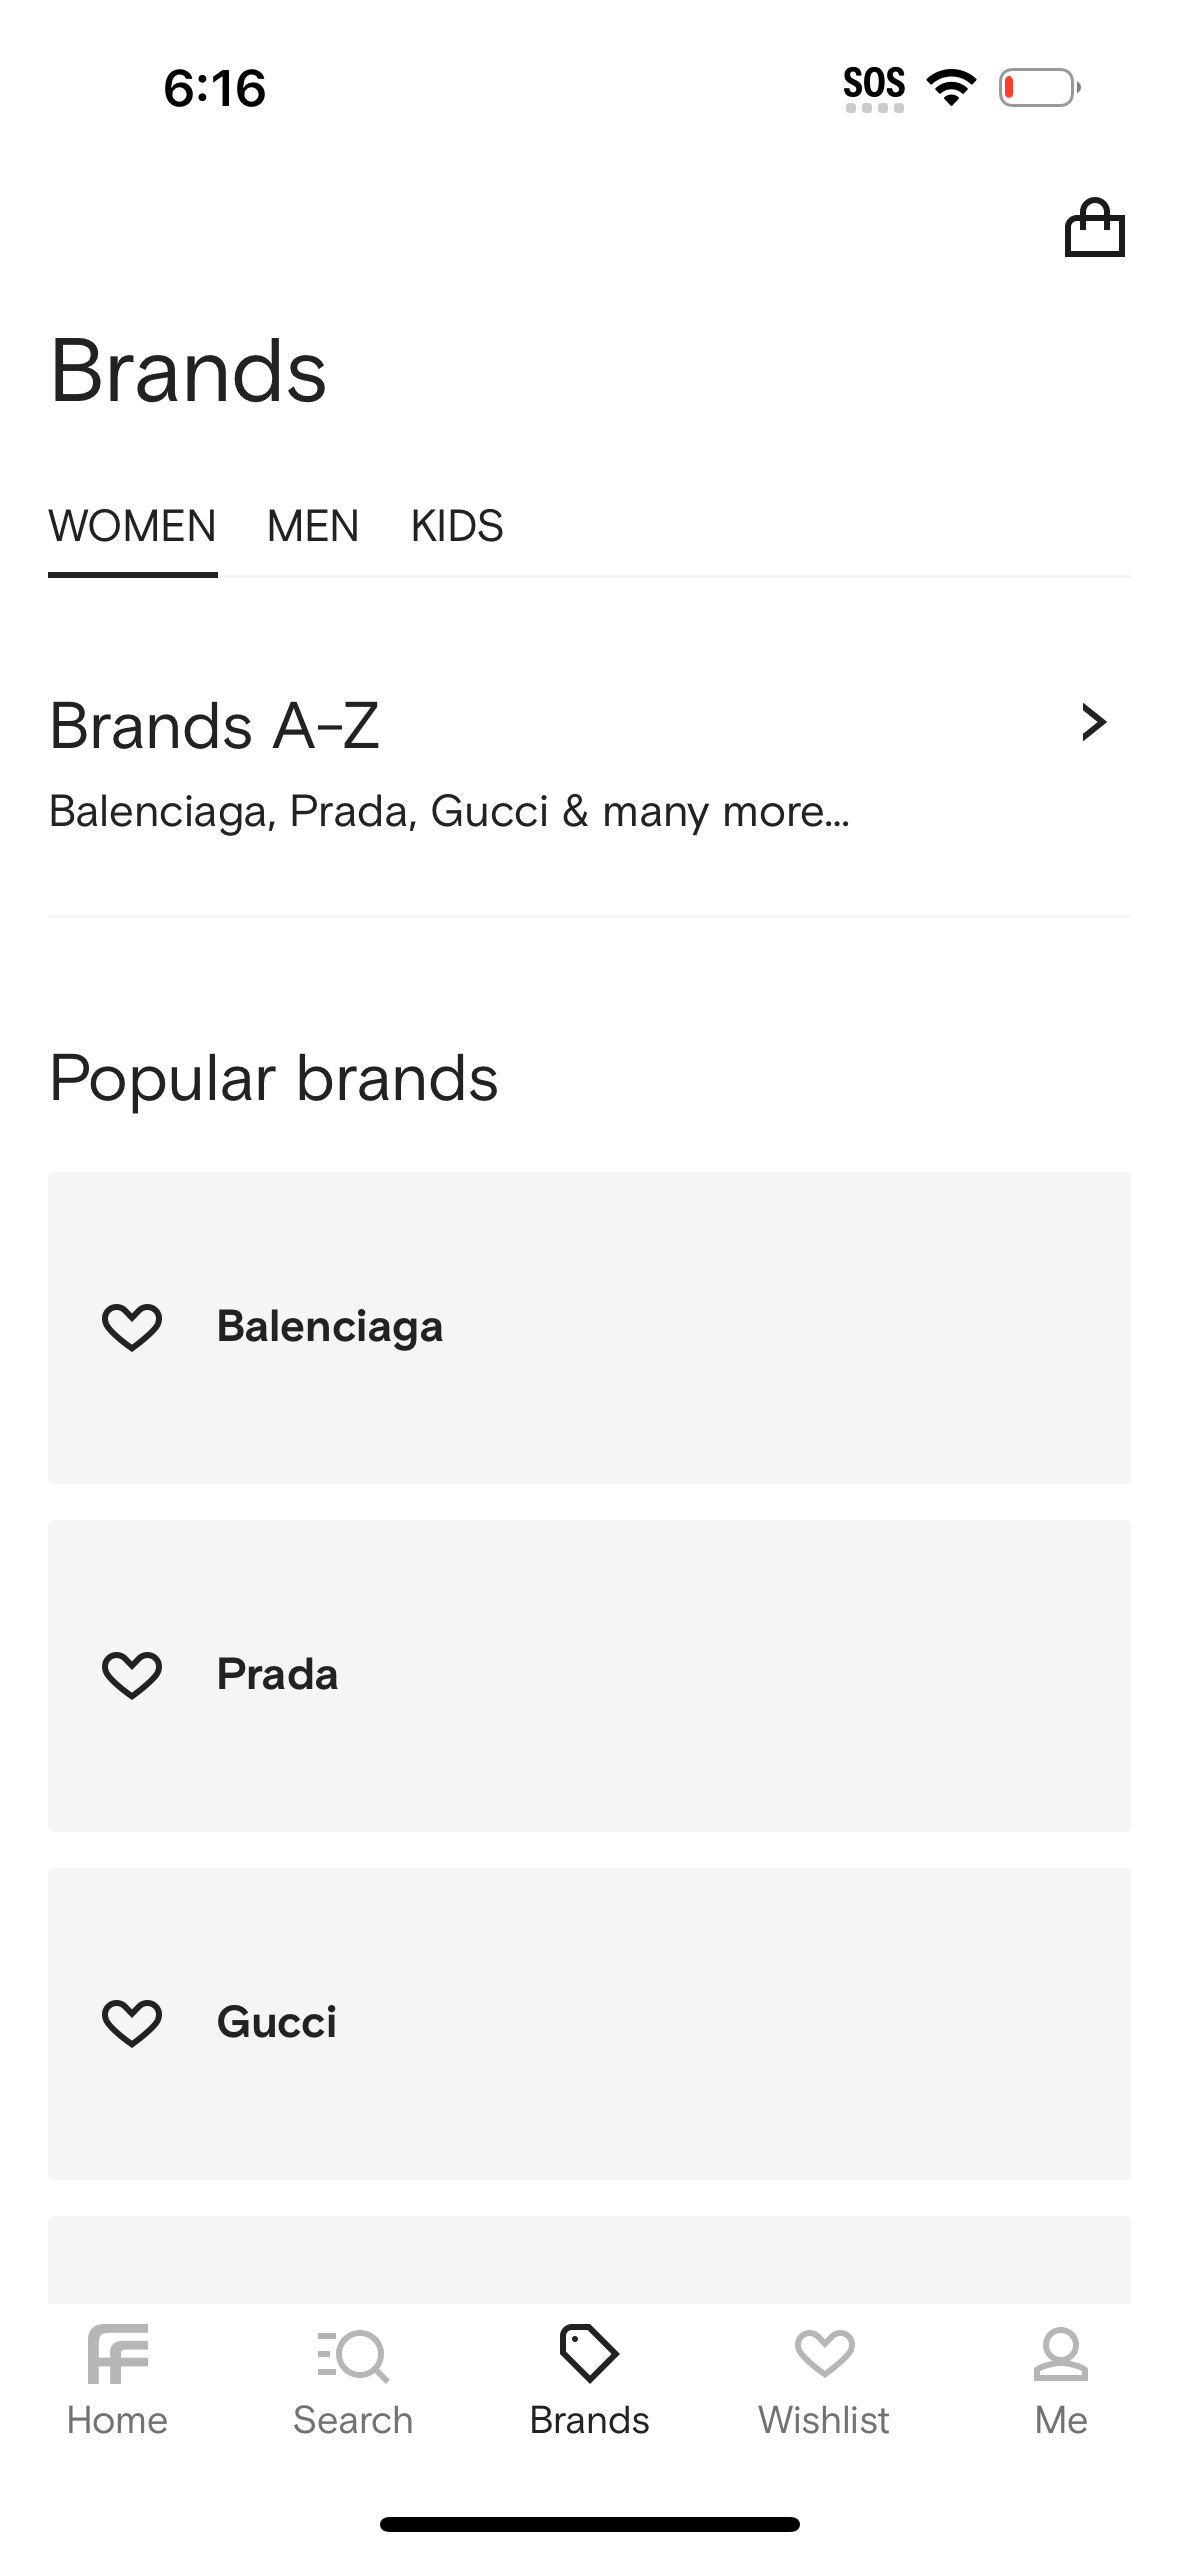Tap the WOMEN tab already selected
Viewport: 1179px width, 2556px height.
[x=132, y=525]
